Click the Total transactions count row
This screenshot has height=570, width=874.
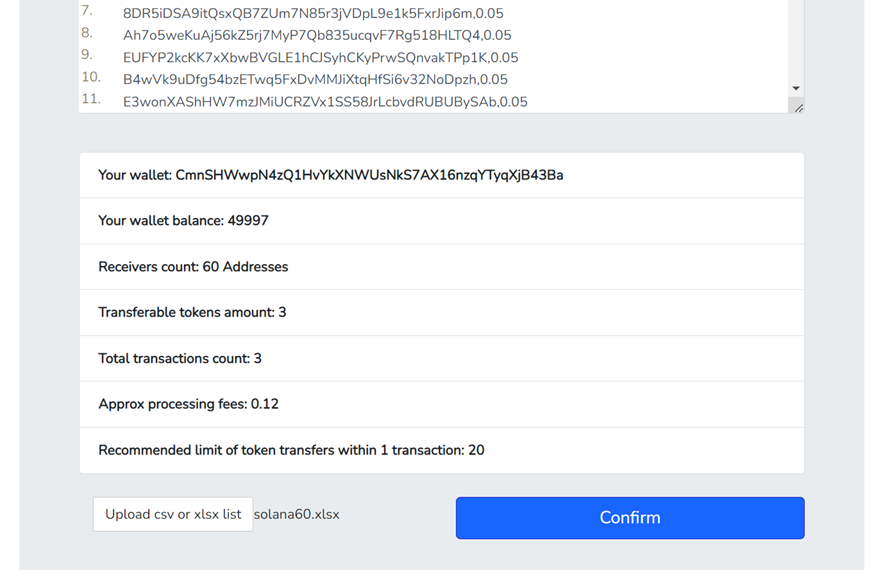[x=441, y=358]
